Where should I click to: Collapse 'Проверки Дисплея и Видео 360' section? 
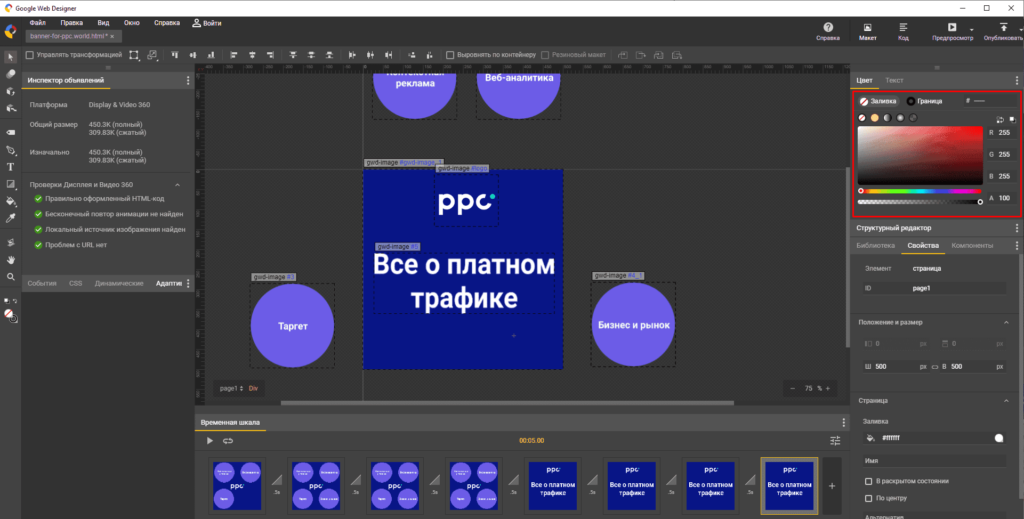(x=178, y=184)
